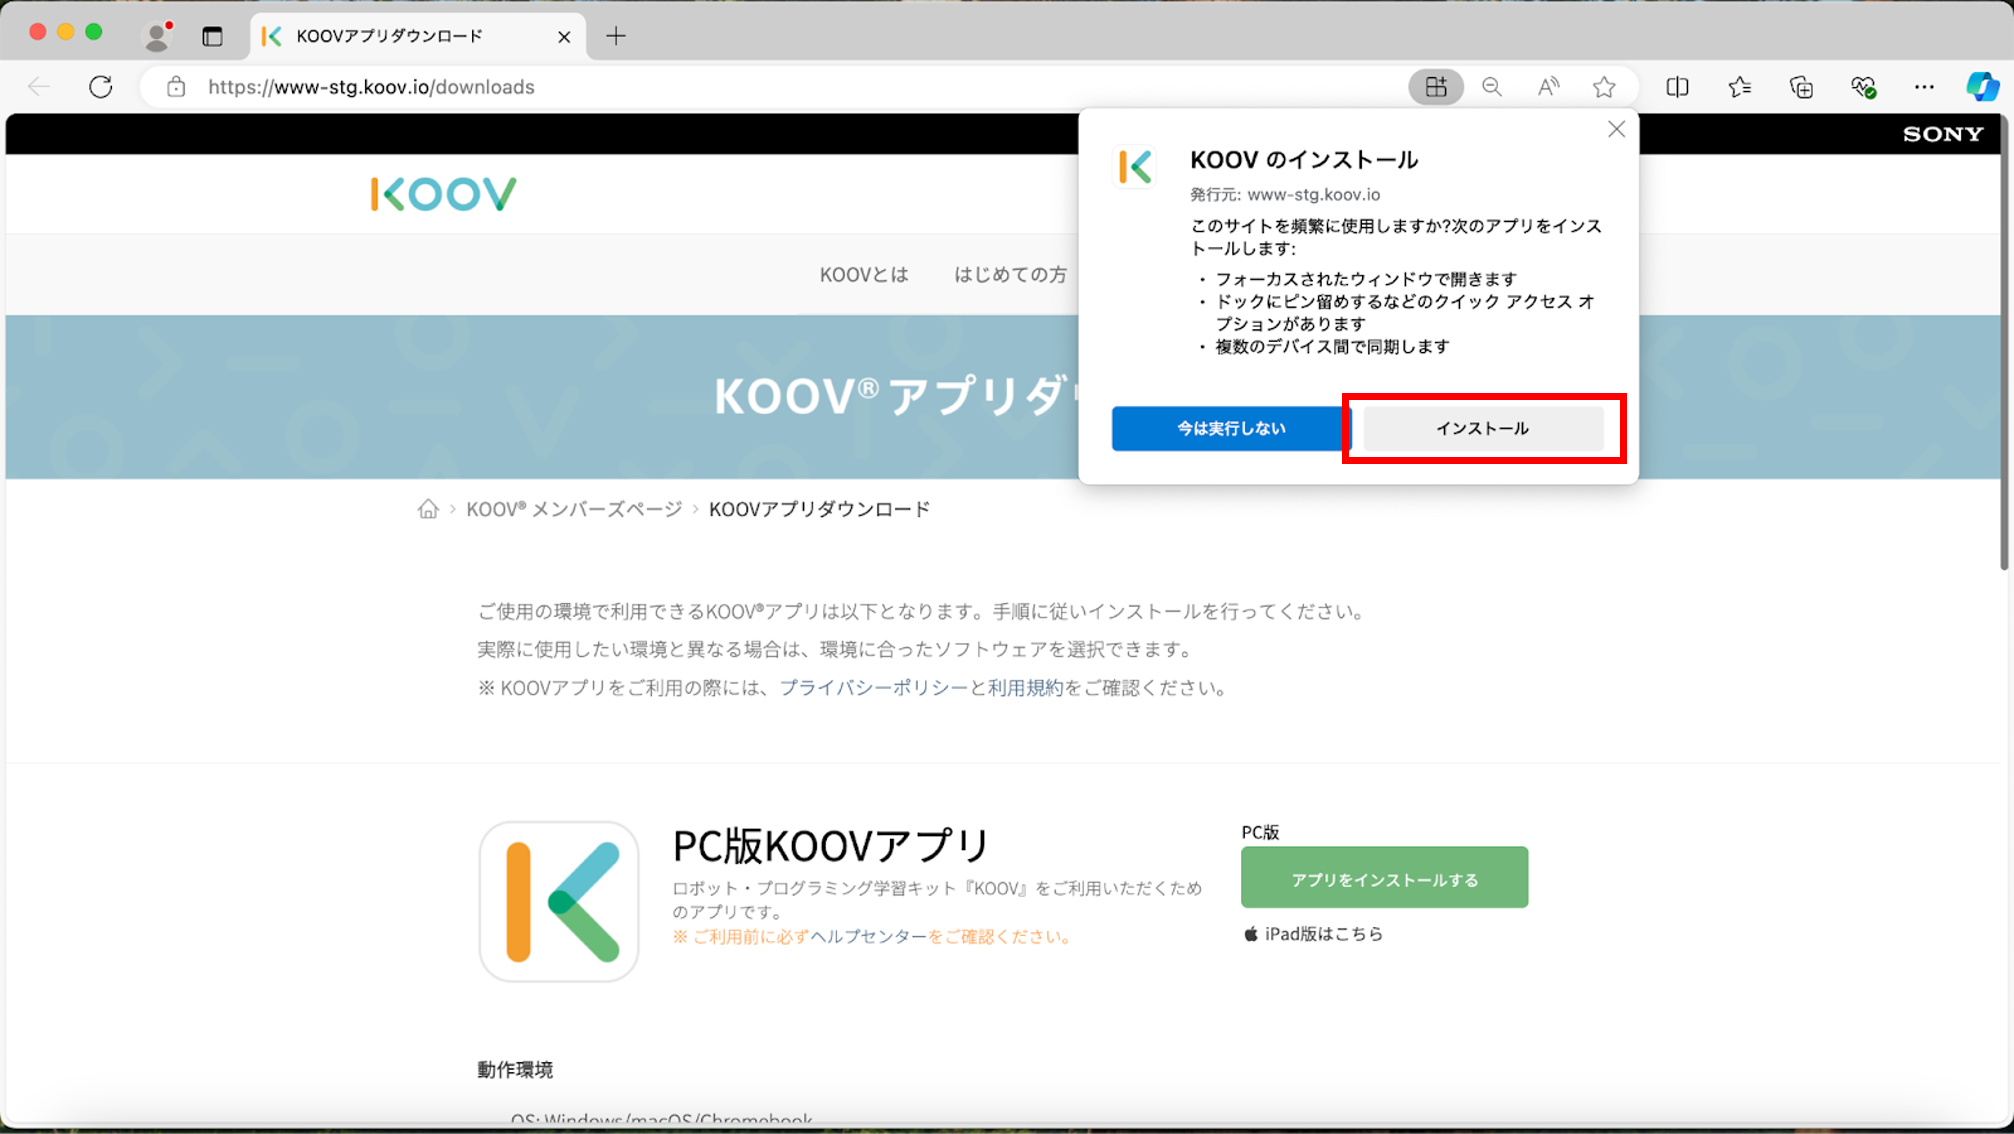2014x1134 pixels.
Task: Open the Copilot sidebar icon
Action: [x=1981, y=87]
